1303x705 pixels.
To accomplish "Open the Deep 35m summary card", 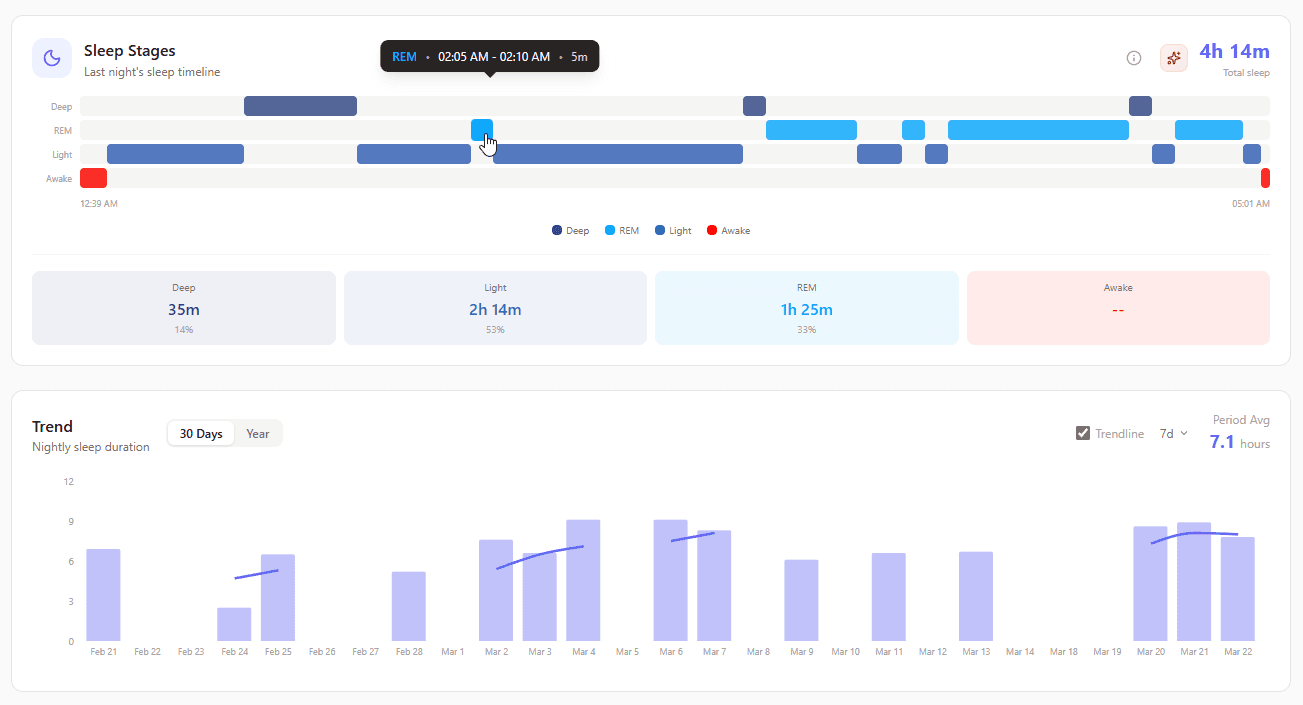I will (184, 308).
